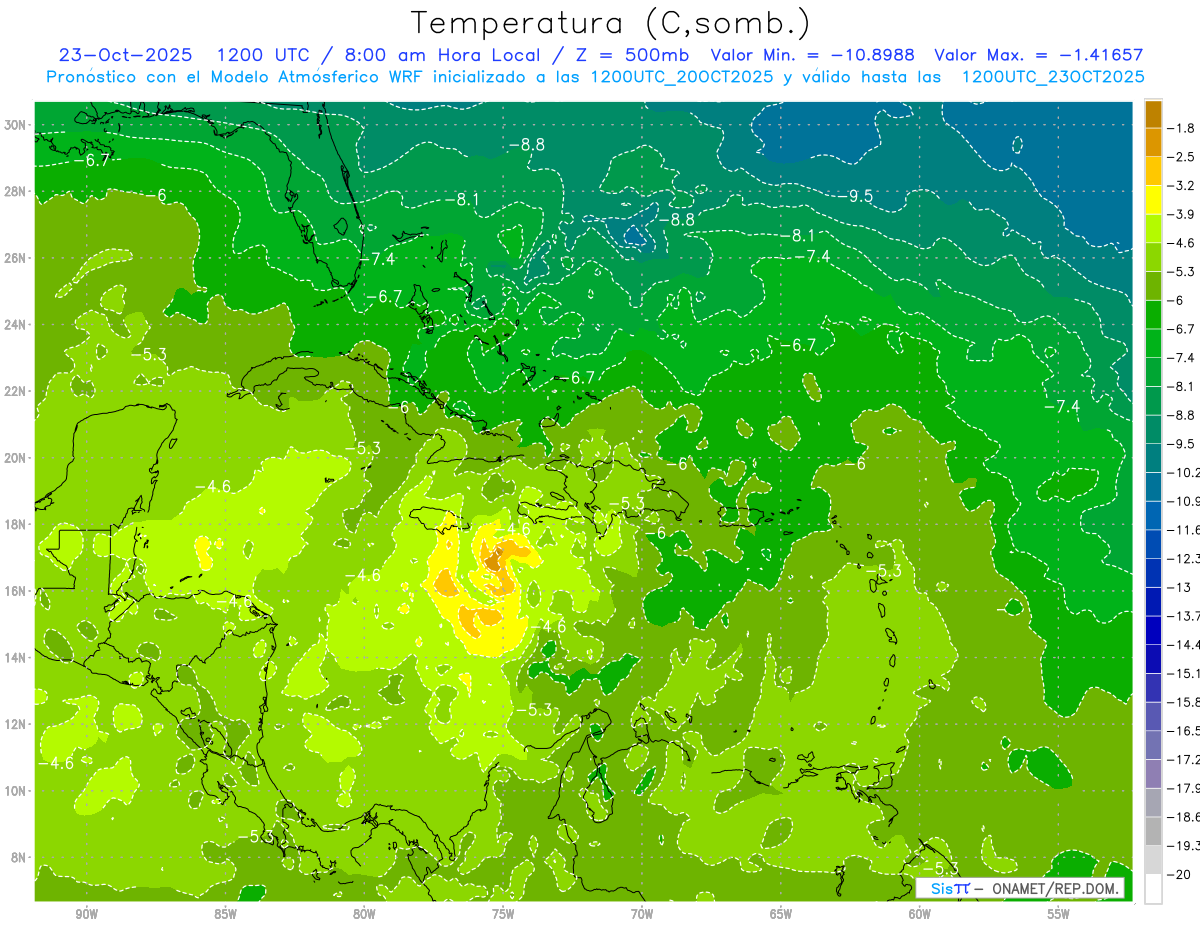Click the 8N latitude axis label
The width and height of the screenshot is (1200, 927).
click(19, 857)
